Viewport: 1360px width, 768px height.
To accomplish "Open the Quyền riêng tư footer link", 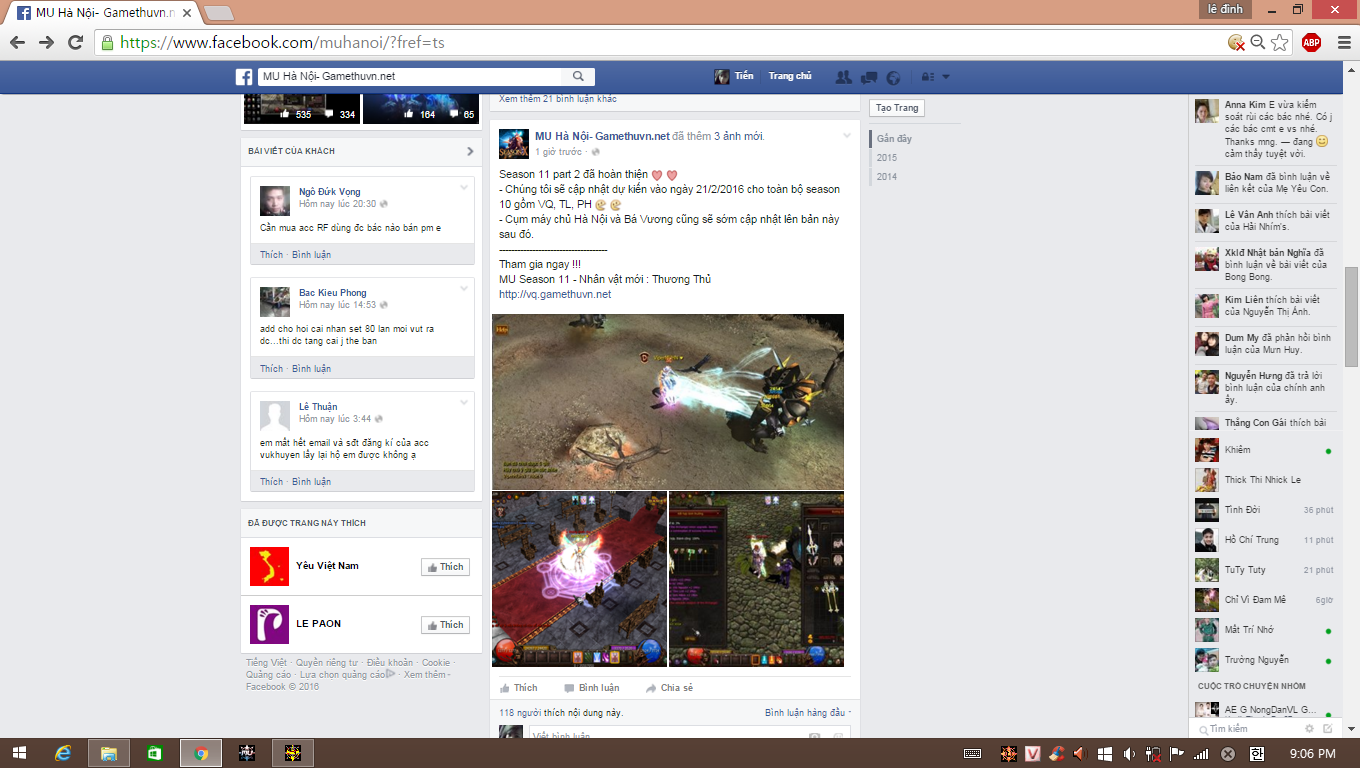I will (327, 662).
